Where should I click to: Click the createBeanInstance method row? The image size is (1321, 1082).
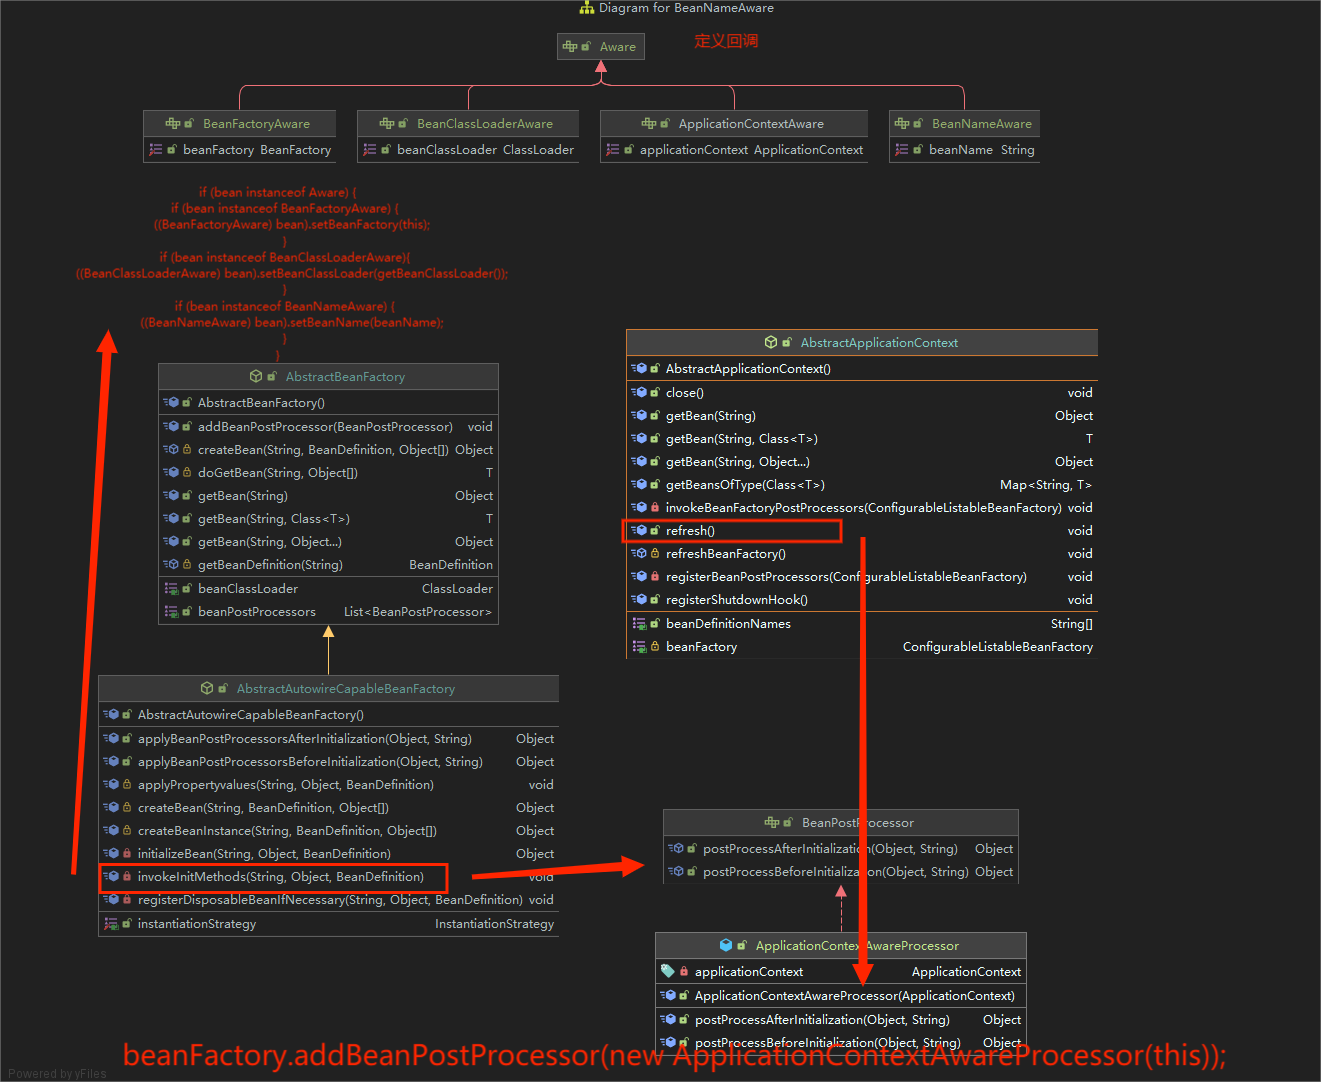pos(328,830)
